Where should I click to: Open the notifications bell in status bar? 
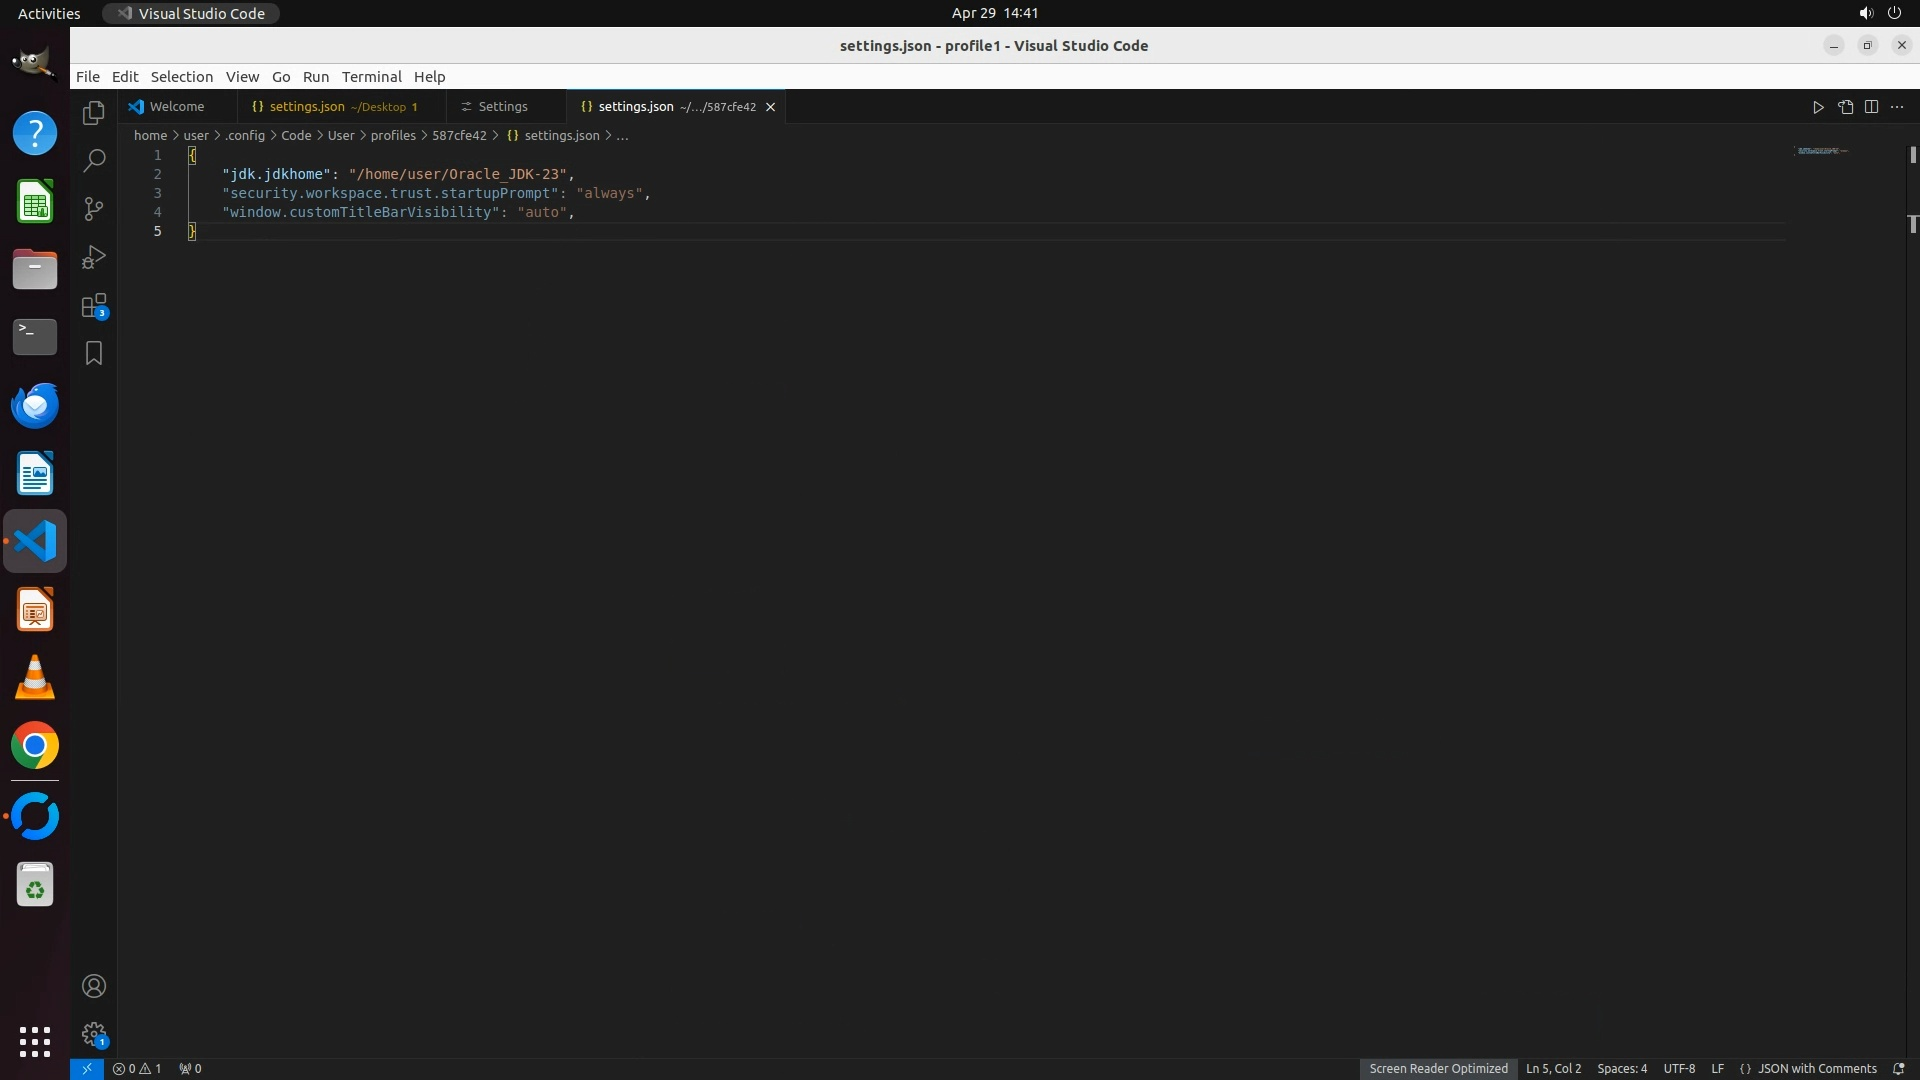(x=1898, y=1068)
